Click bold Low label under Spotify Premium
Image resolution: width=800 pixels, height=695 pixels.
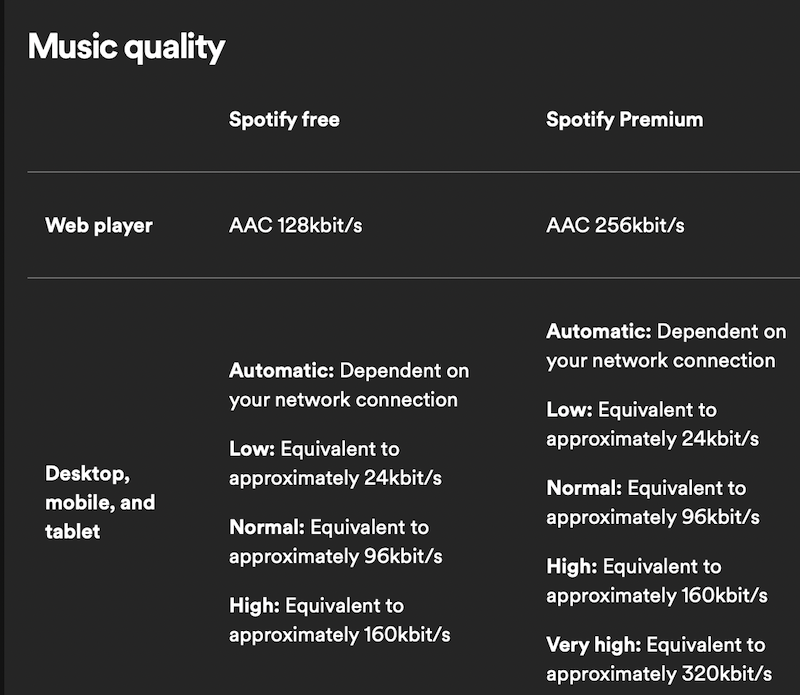tap(567, 410)
